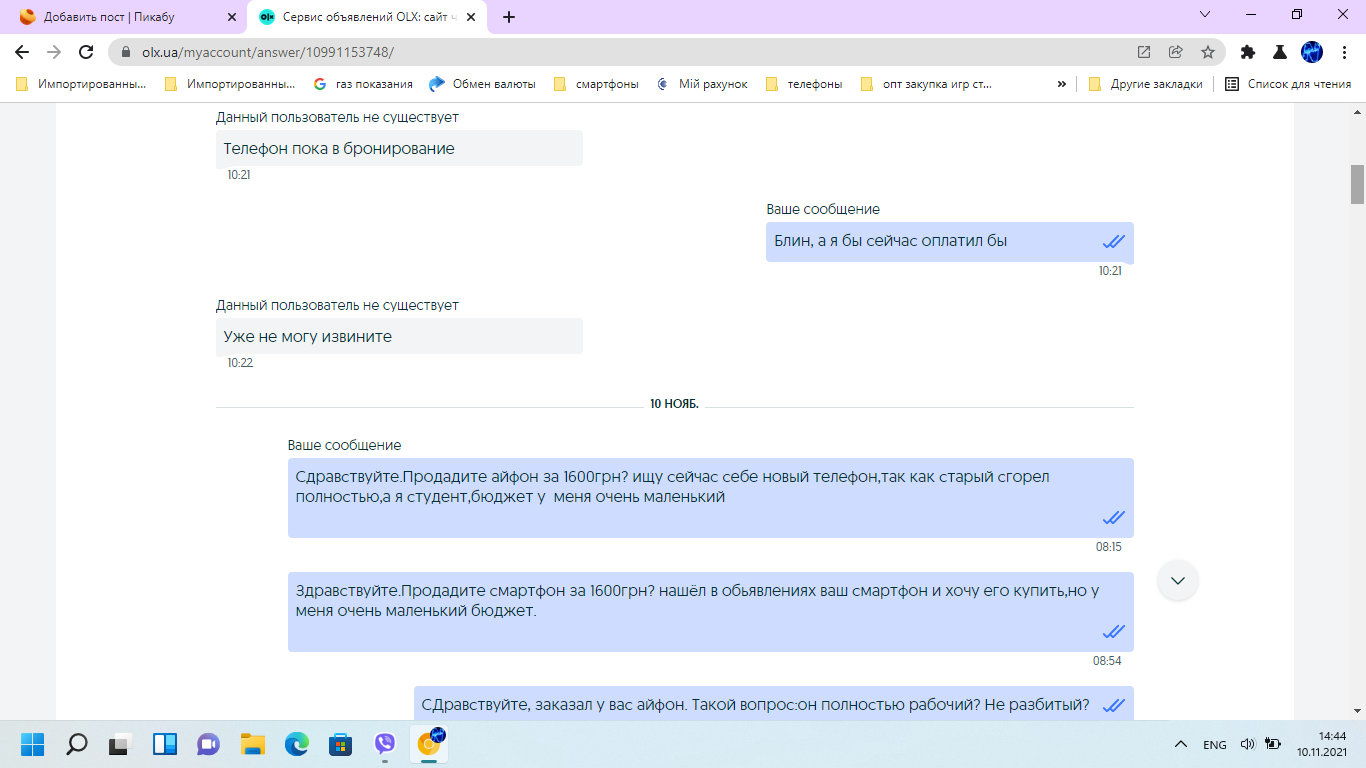Click the заказал у вас айфон message
The width and height of the screenshot is (1366, 768).
774,703
